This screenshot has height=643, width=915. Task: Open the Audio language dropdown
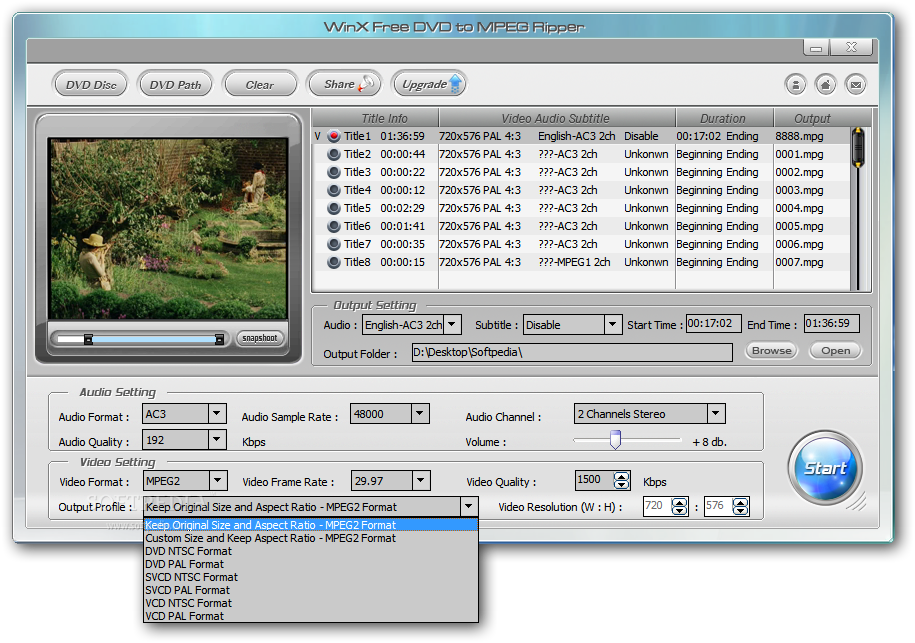click(x=452, y=324)
